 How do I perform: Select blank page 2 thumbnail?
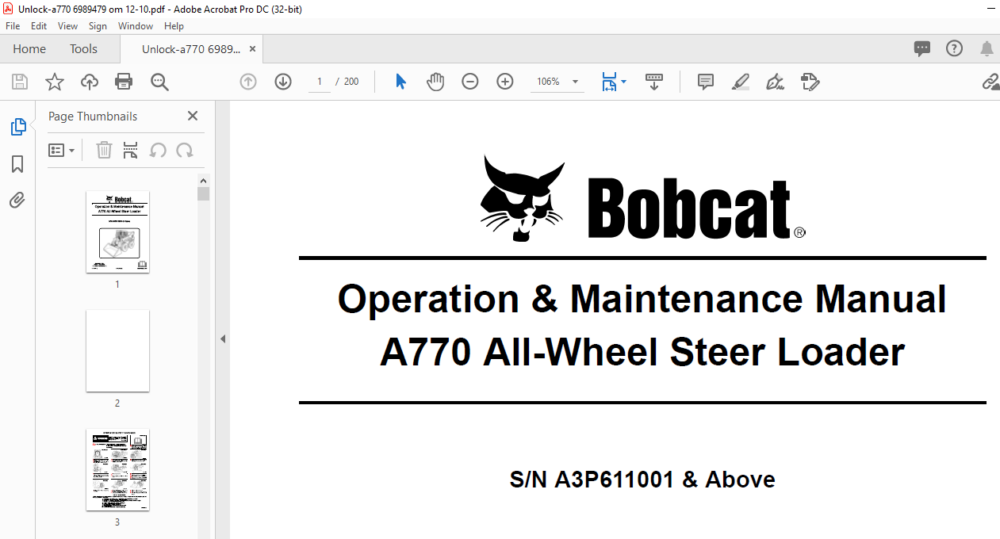point(118,351)
